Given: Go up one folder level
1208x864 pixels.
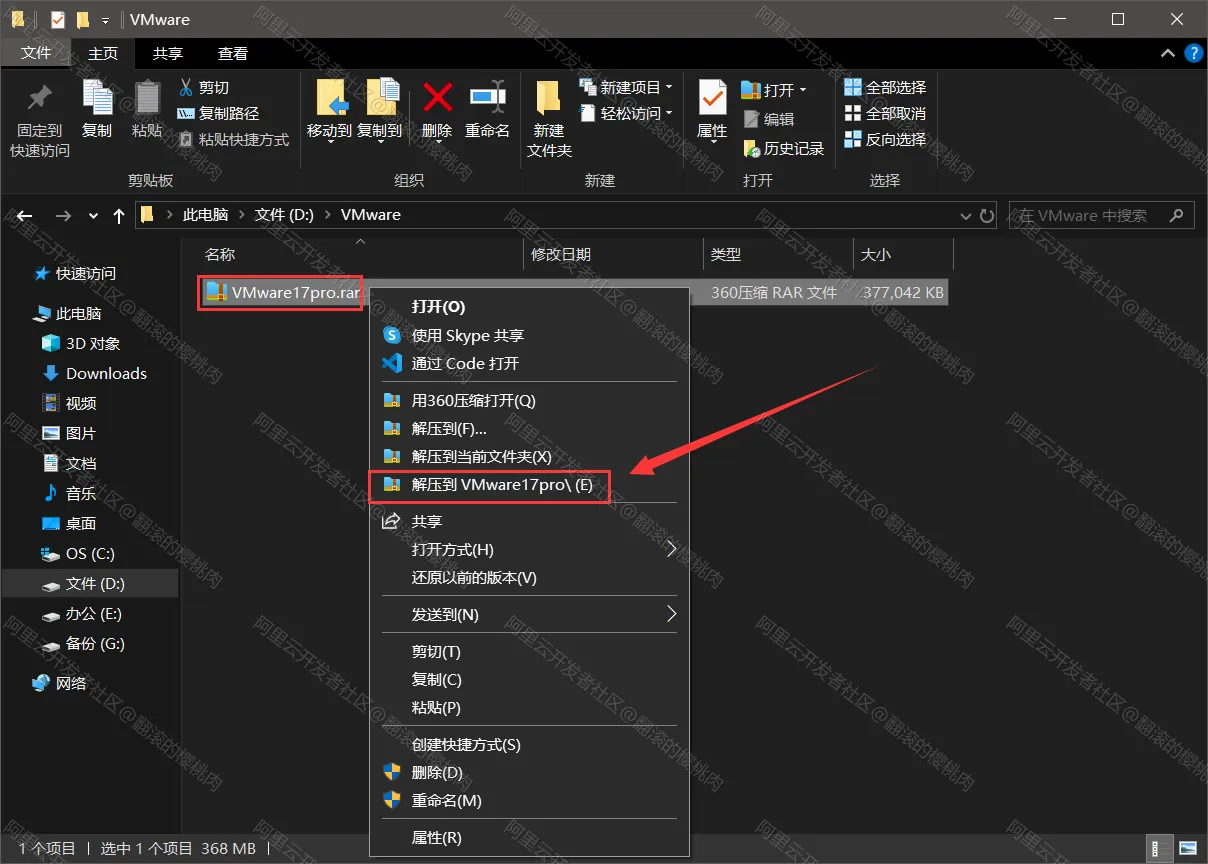Looking at the screenshot, I should click(119, 215).
